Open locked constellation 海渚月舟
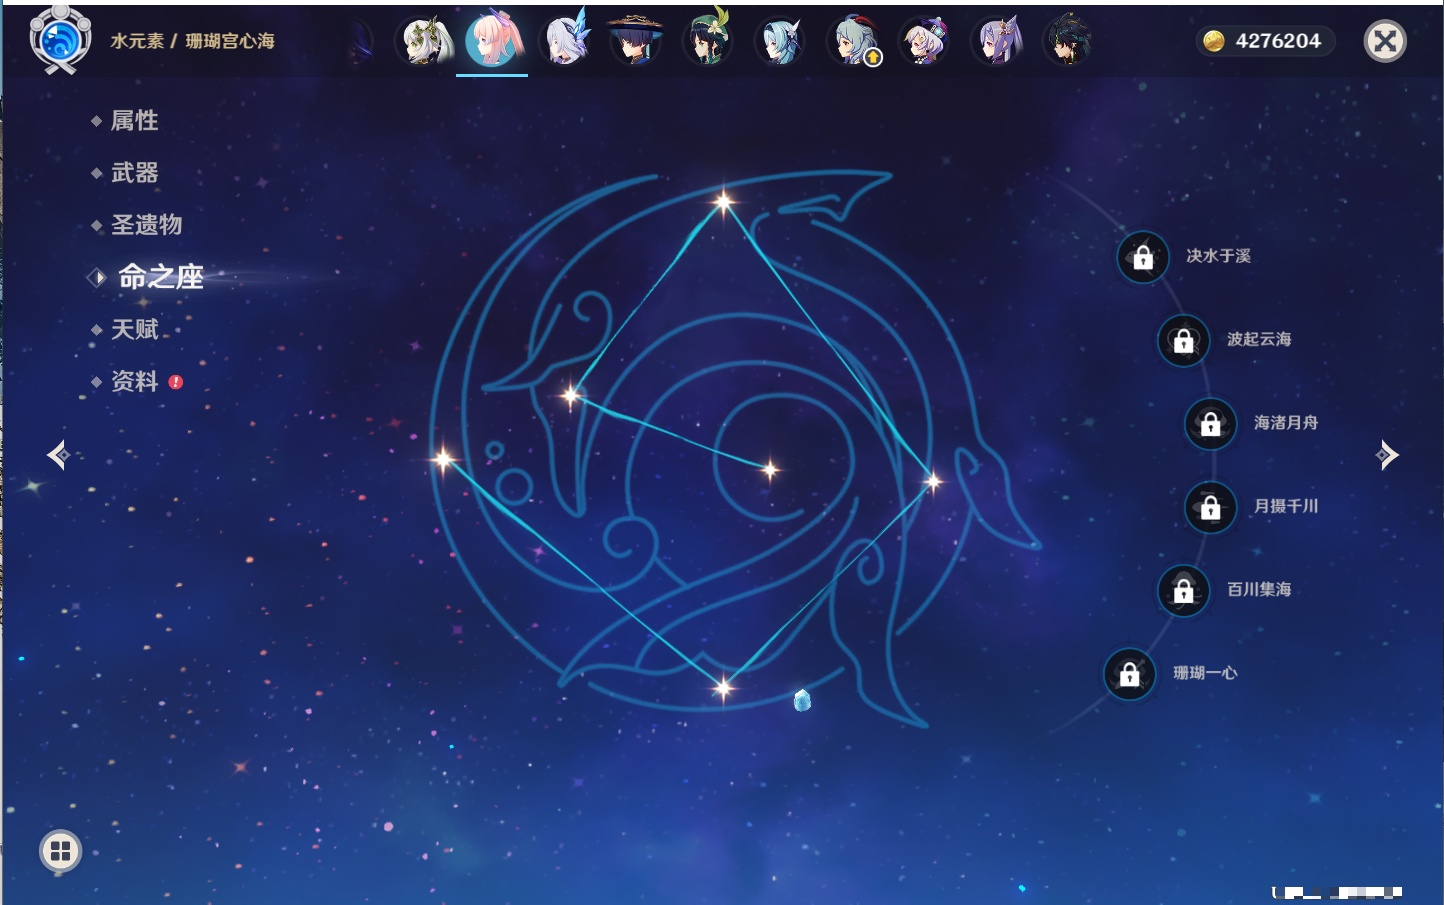The height and width of the screenshot is (905, 1444). (x=1211, y=423)
